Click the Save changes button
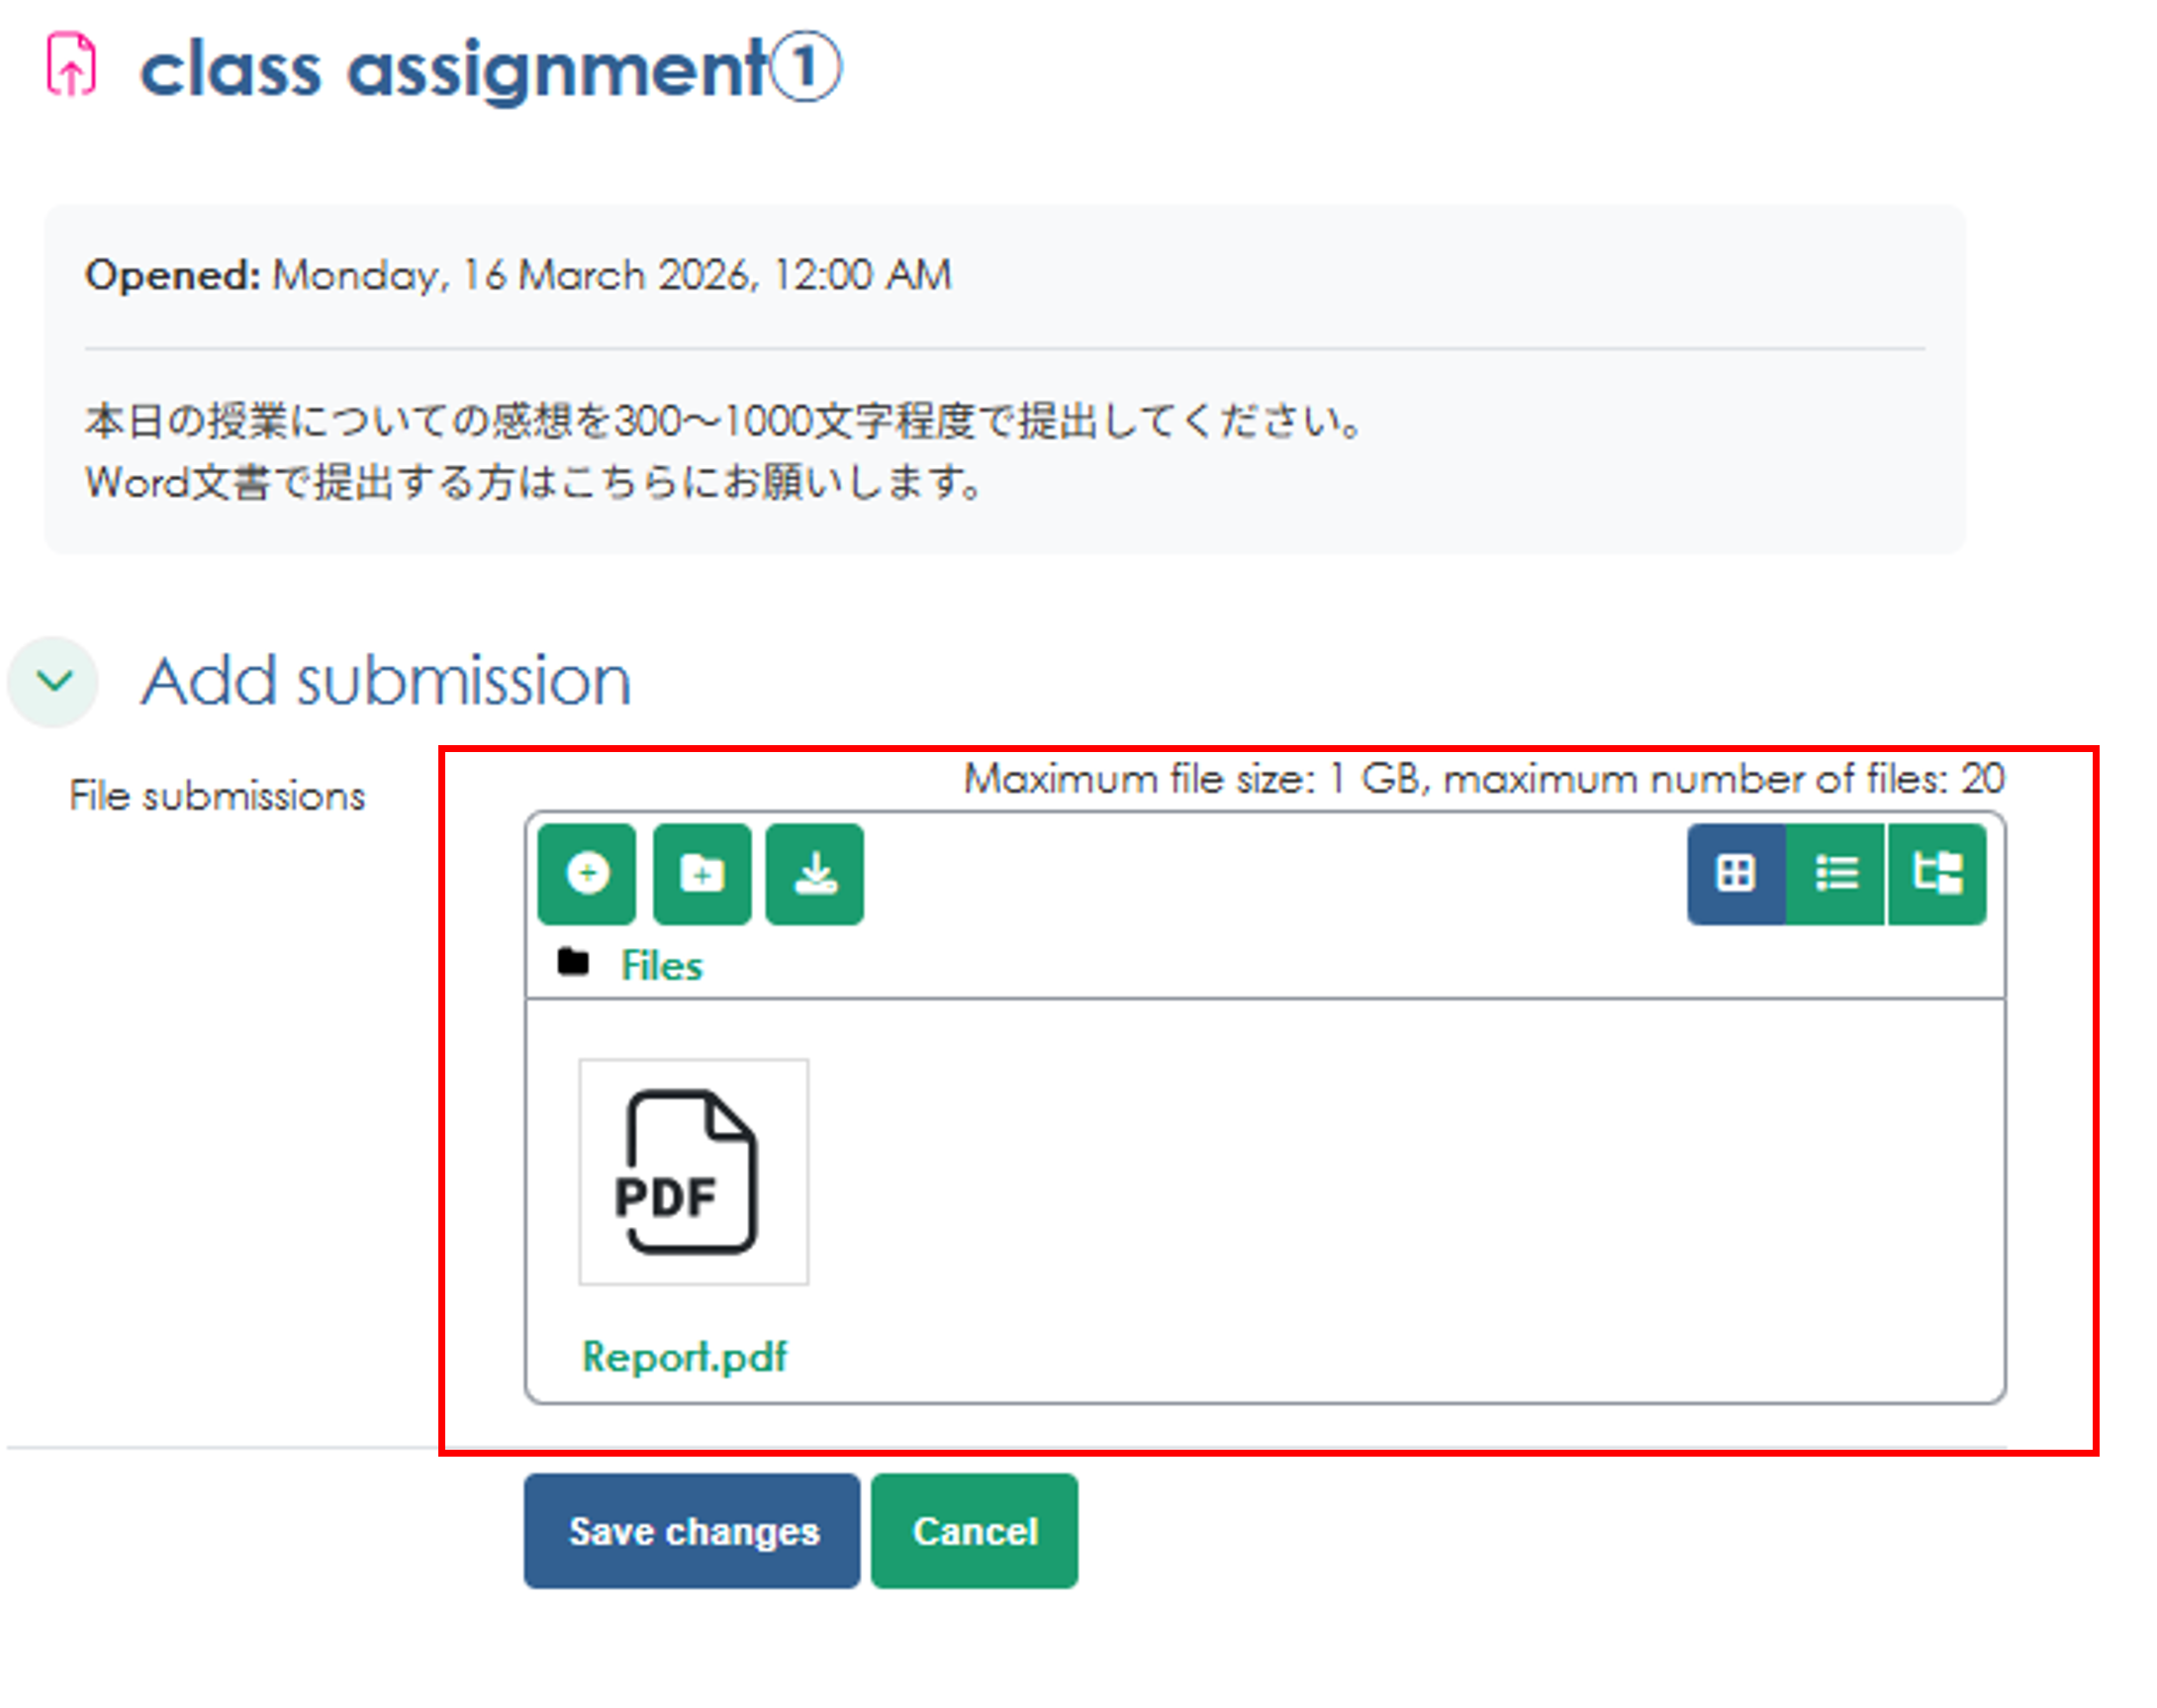2157x1708 pixels. [691, 1530]
